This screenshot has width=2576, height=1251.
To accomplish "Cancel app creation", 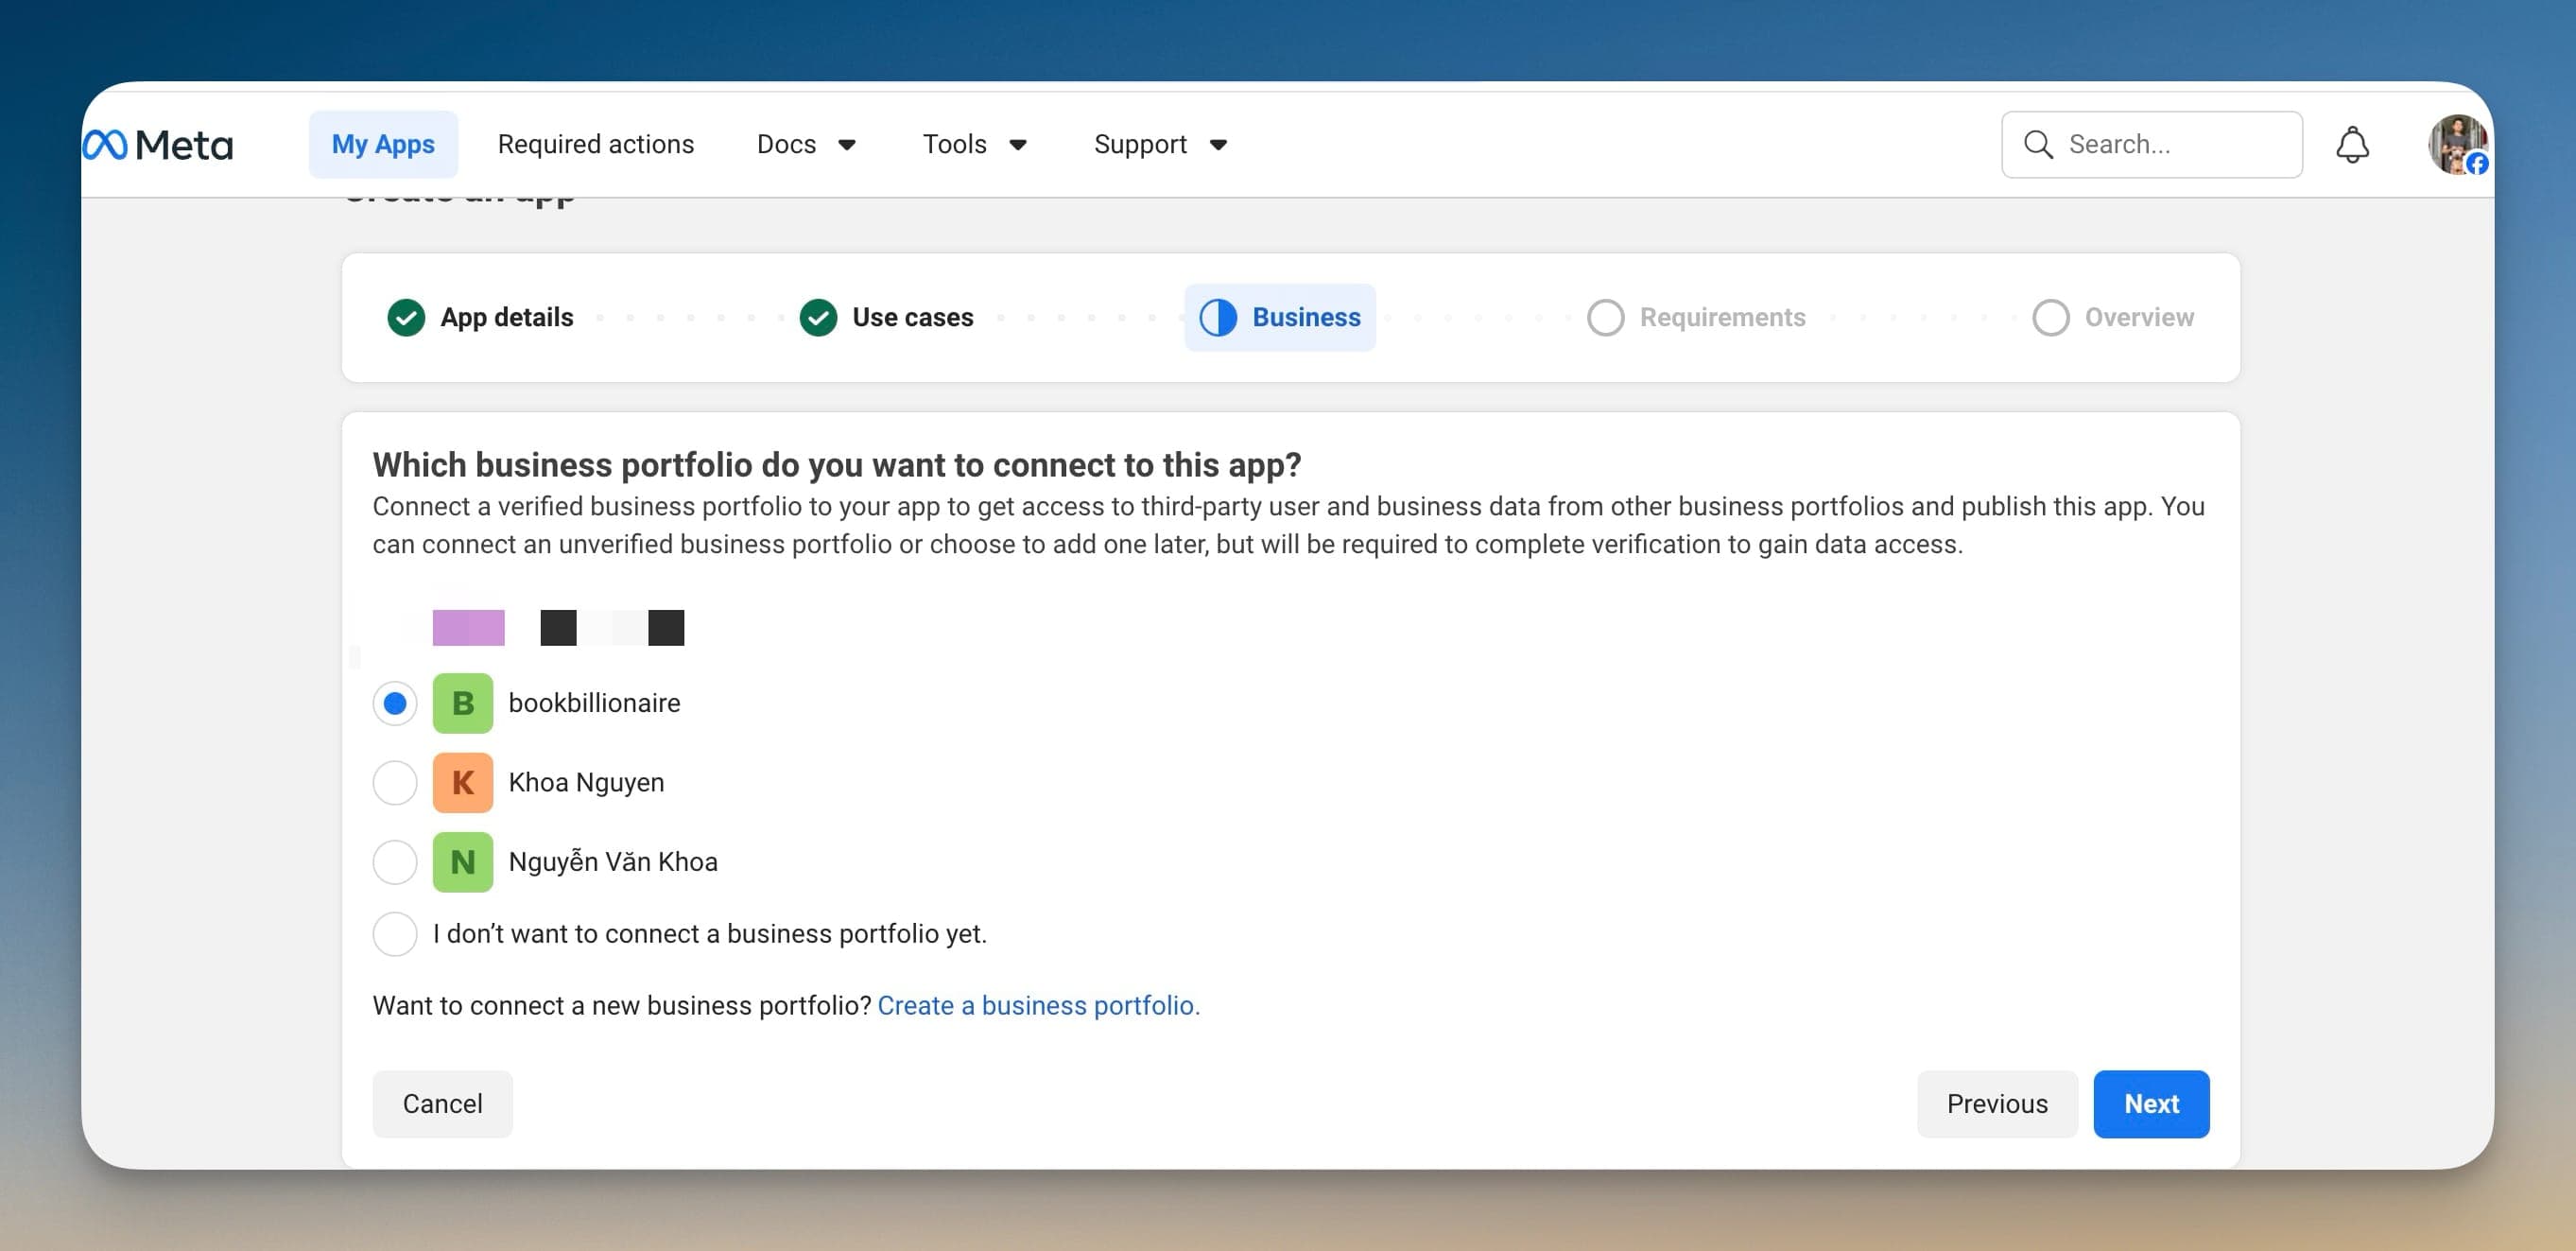I will click(x=443, y=1104).
